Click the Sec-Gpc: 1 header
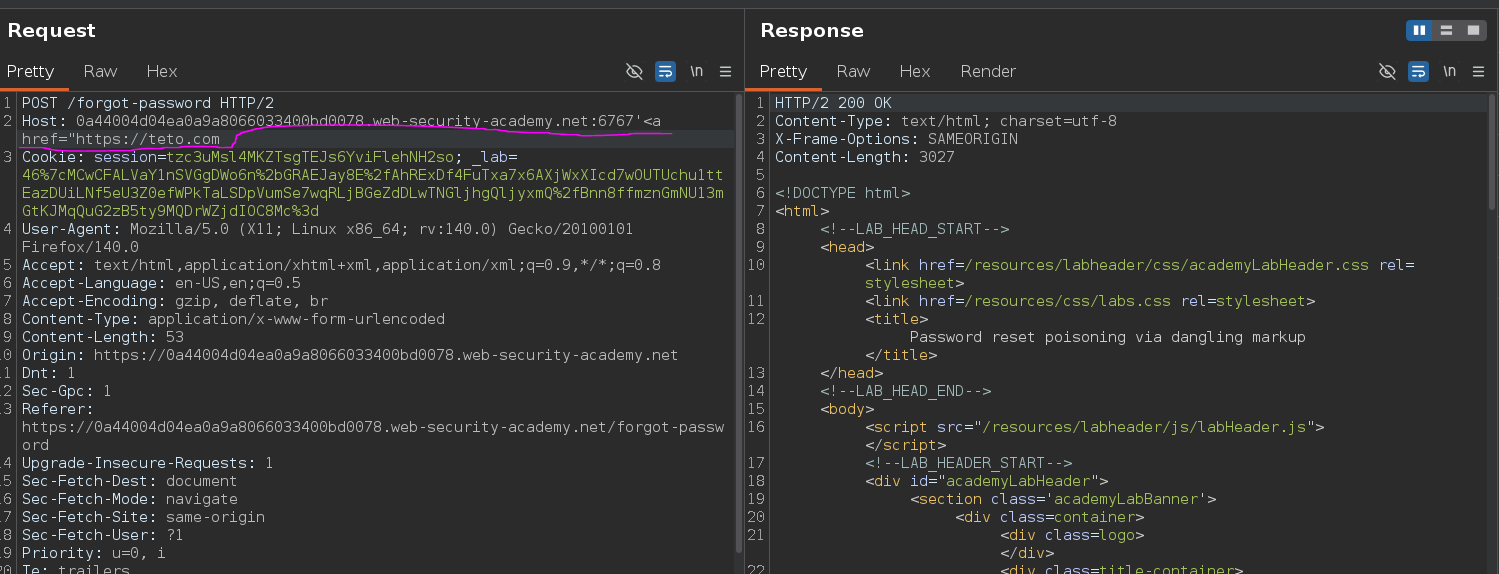The image size is (1499, 574). click(67, 391)
